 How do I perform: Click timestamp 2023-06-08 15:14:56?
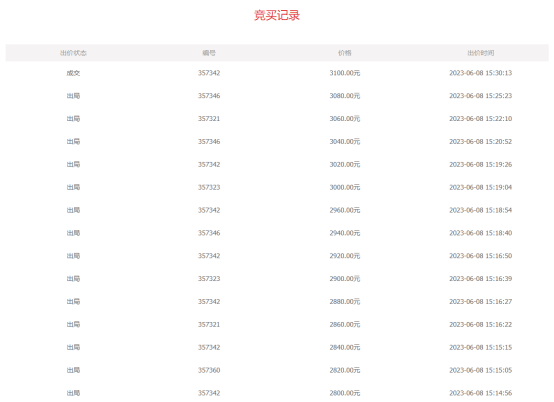coord(481,393)
